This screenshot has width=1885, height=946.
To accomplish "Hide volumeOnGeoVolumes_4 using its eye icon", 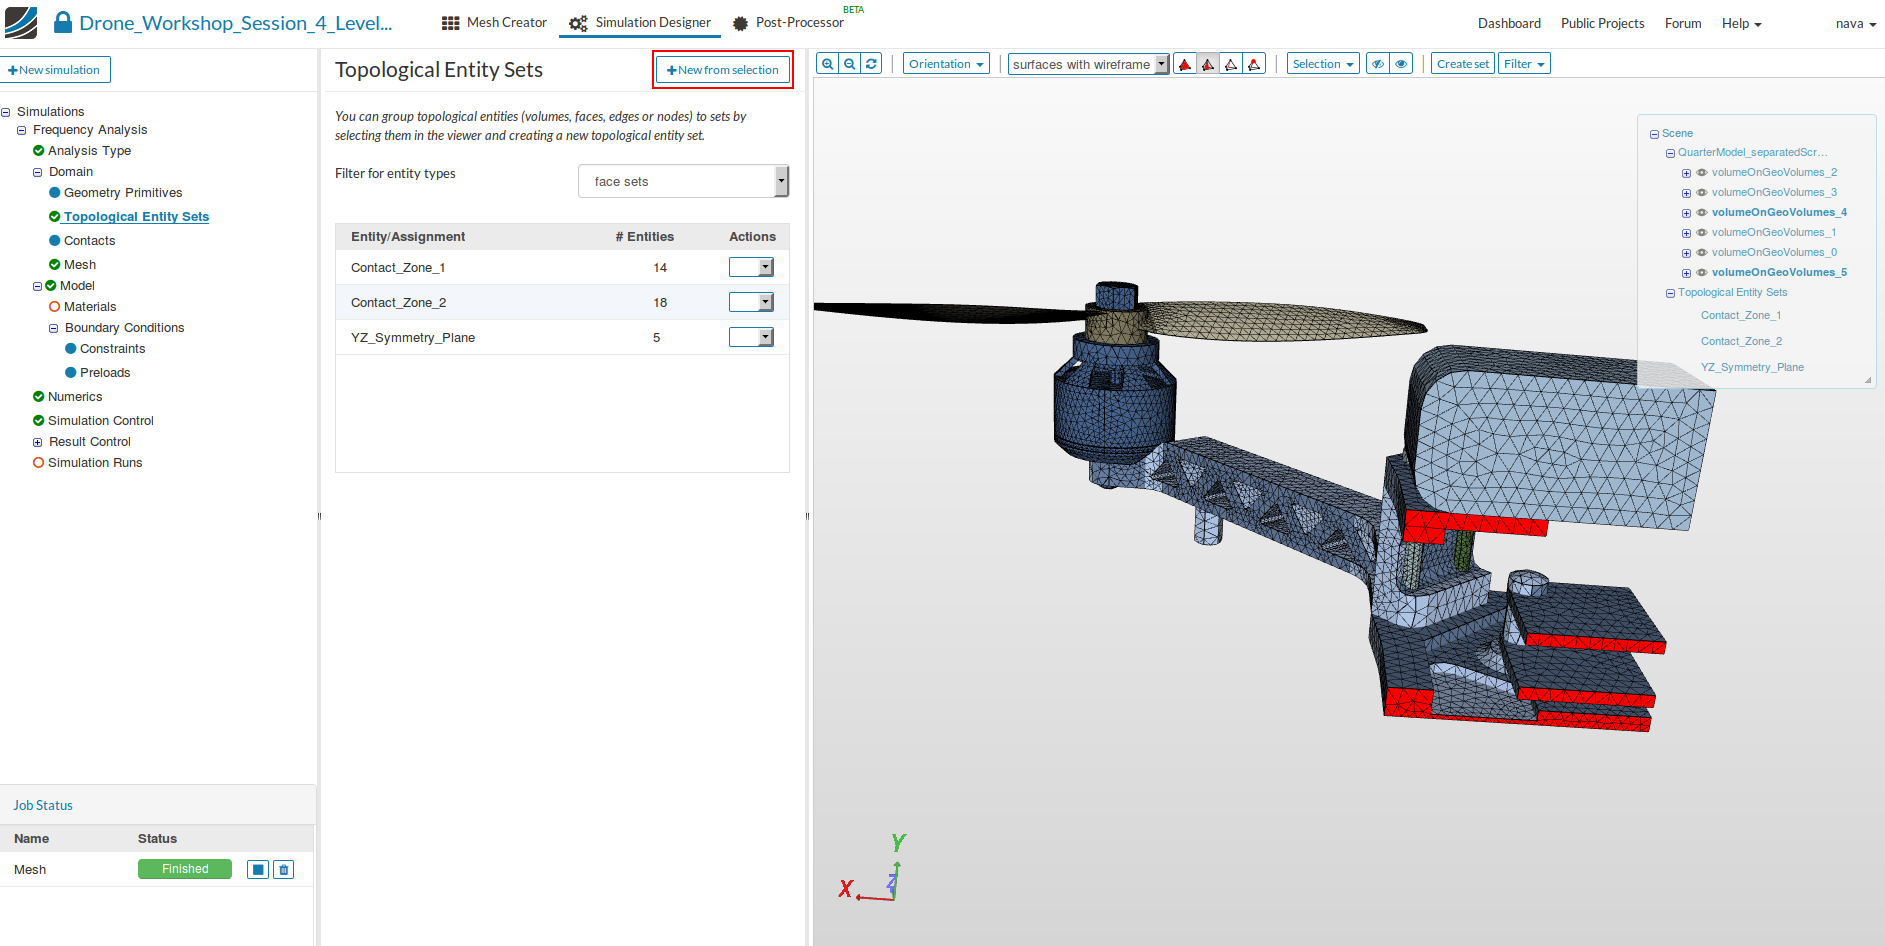I will pos(1702,213).
